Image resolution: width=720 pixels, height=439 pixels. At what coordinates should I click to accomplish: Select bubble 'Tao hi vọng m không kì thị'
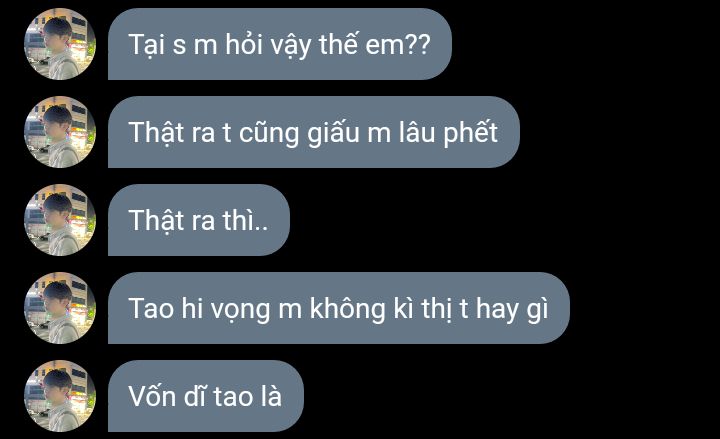click(339, 308)
